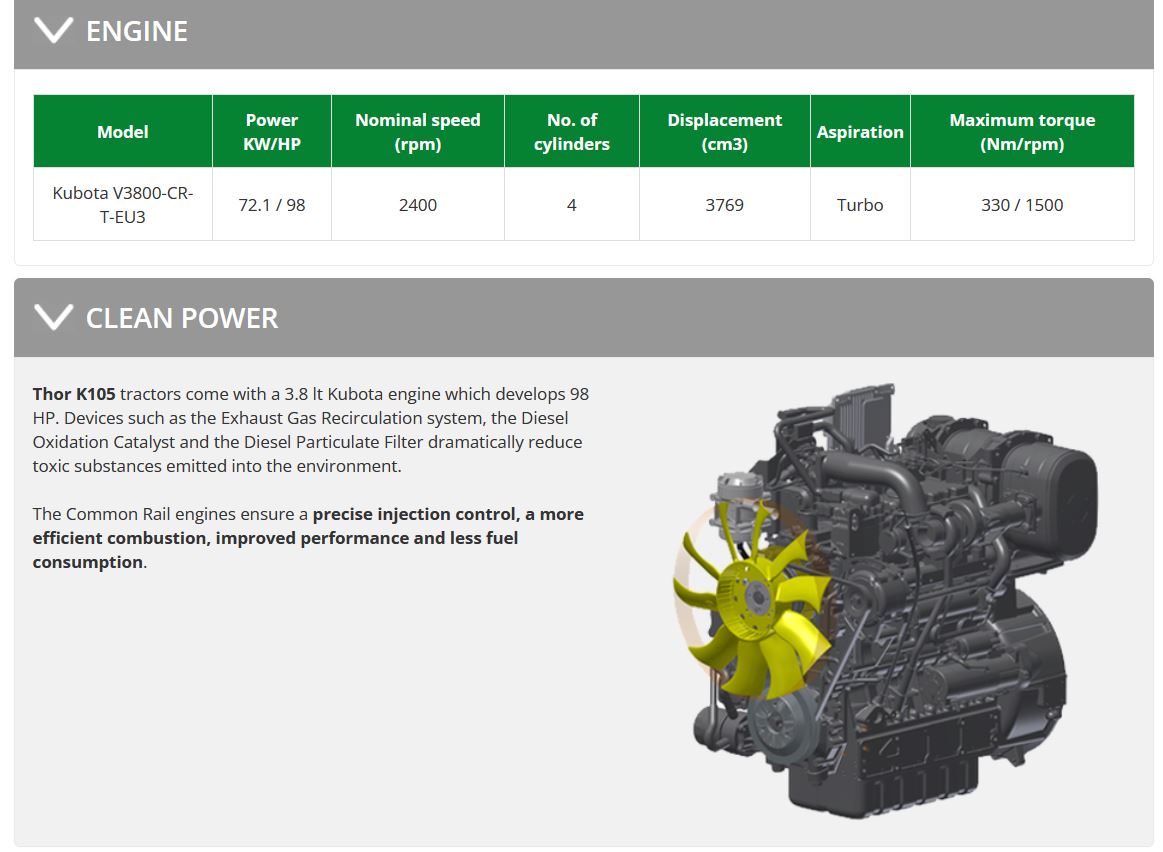Collapse the CLEAN POWER section chevron
Screen dimensions: 1163x852
53,318
